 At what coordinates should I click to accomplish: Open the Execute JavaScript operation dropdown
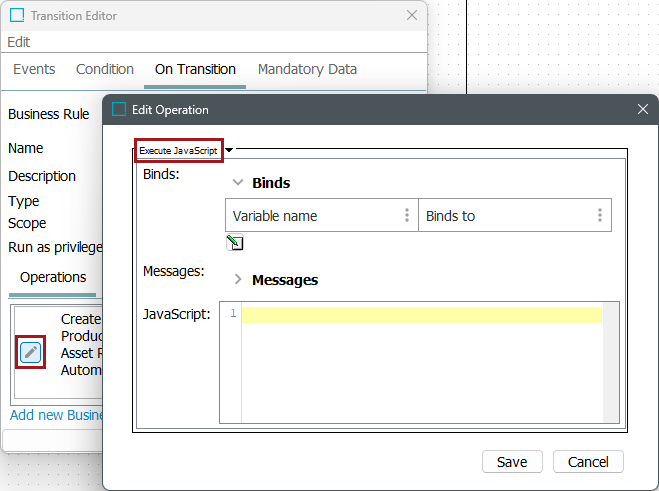tap(229, 150)
